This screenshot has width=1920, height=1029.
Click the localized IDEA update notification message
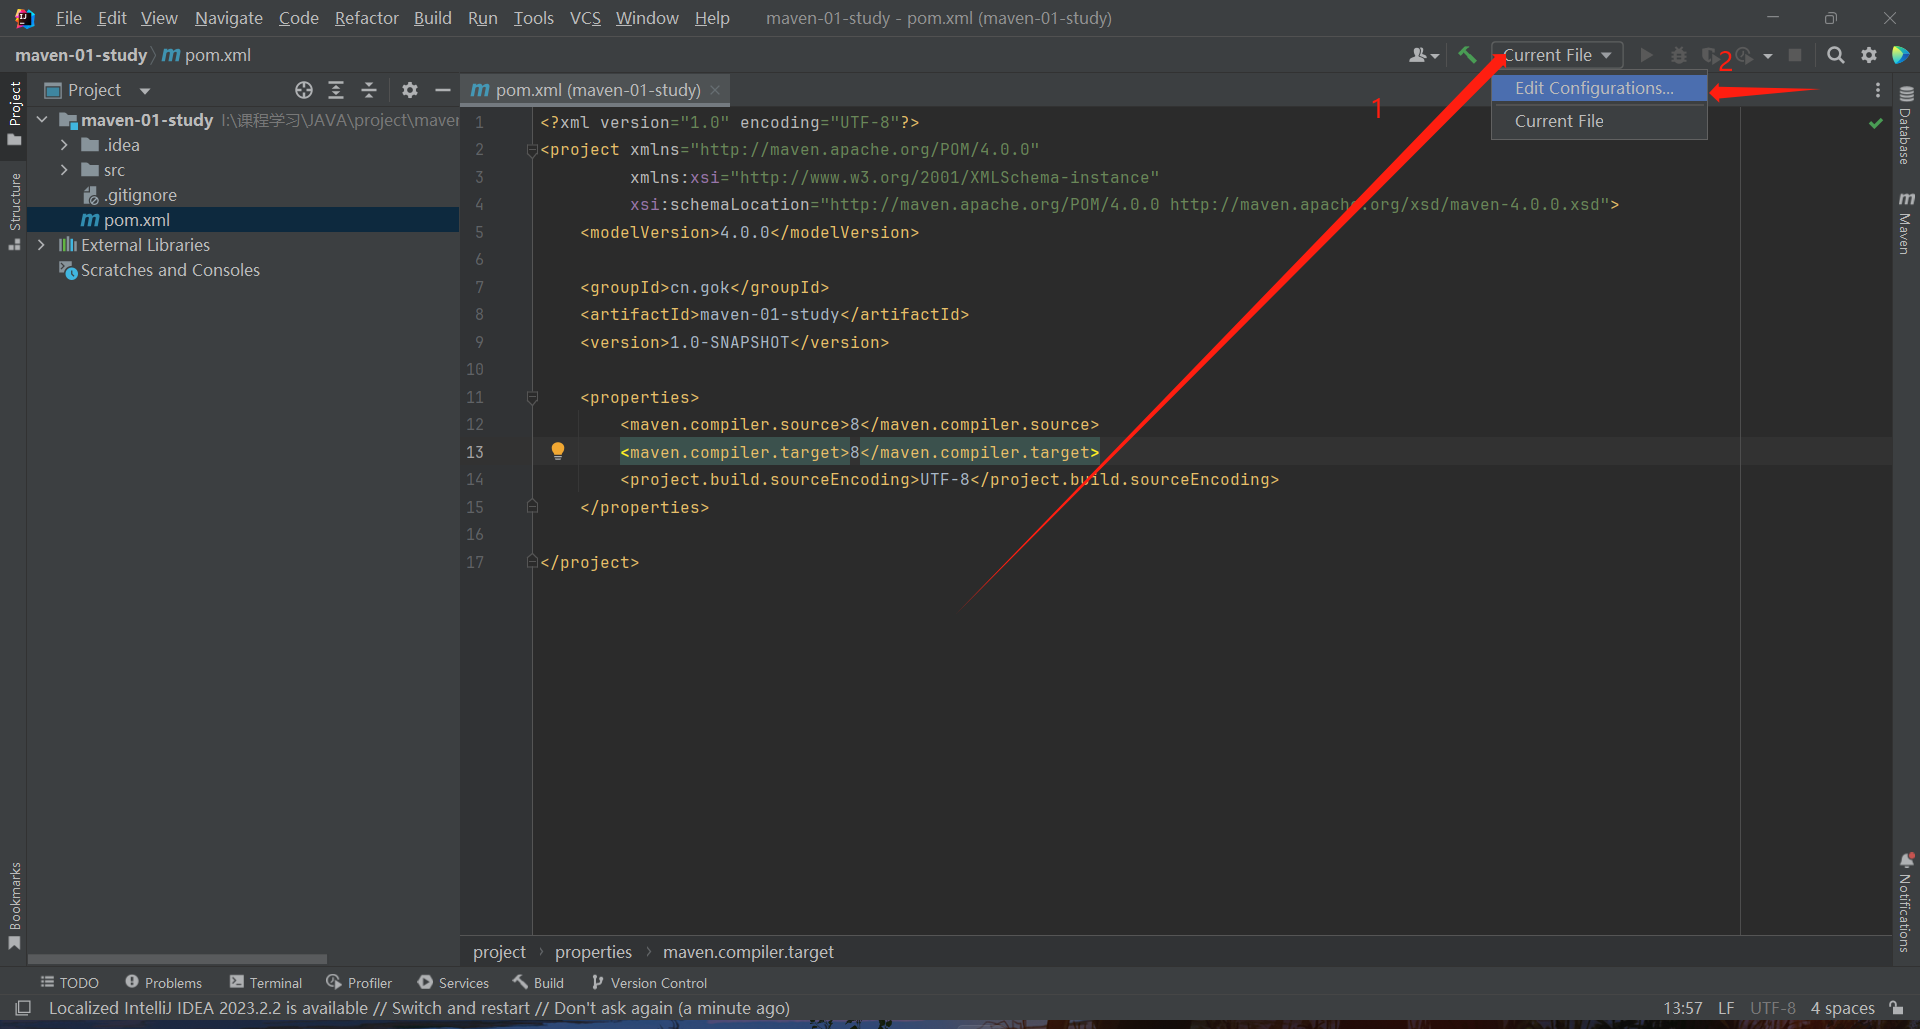[419, 1008]
